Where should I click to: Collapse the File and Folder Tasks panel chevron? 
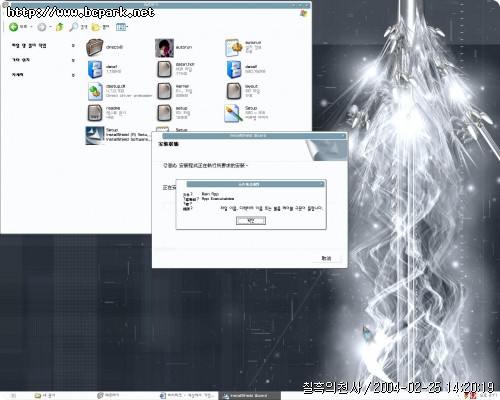[73, 45]
